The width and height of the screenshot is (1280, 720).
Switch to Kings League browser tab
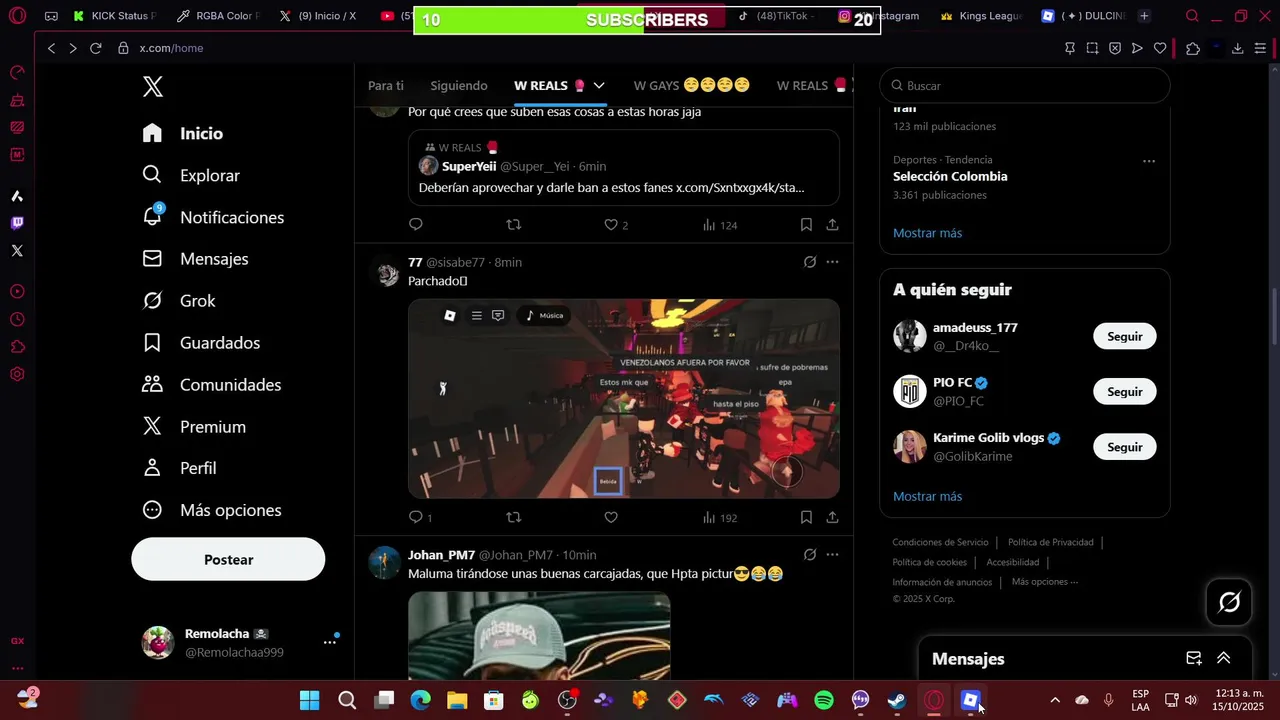coord(980,16)
